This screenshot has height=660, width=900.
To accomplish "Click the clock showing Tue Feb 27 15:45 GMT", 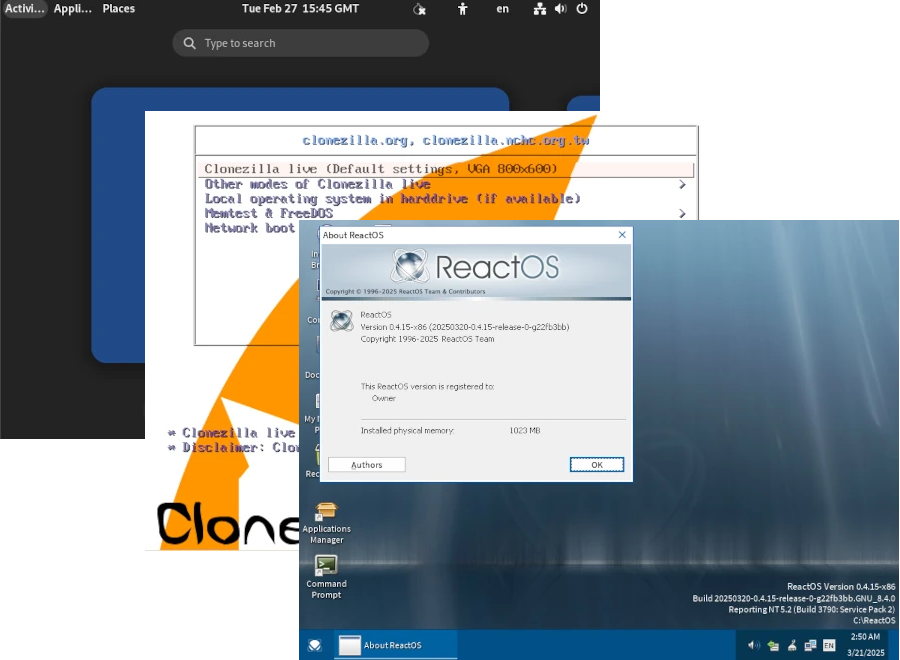I will click(x=300, y=9).
